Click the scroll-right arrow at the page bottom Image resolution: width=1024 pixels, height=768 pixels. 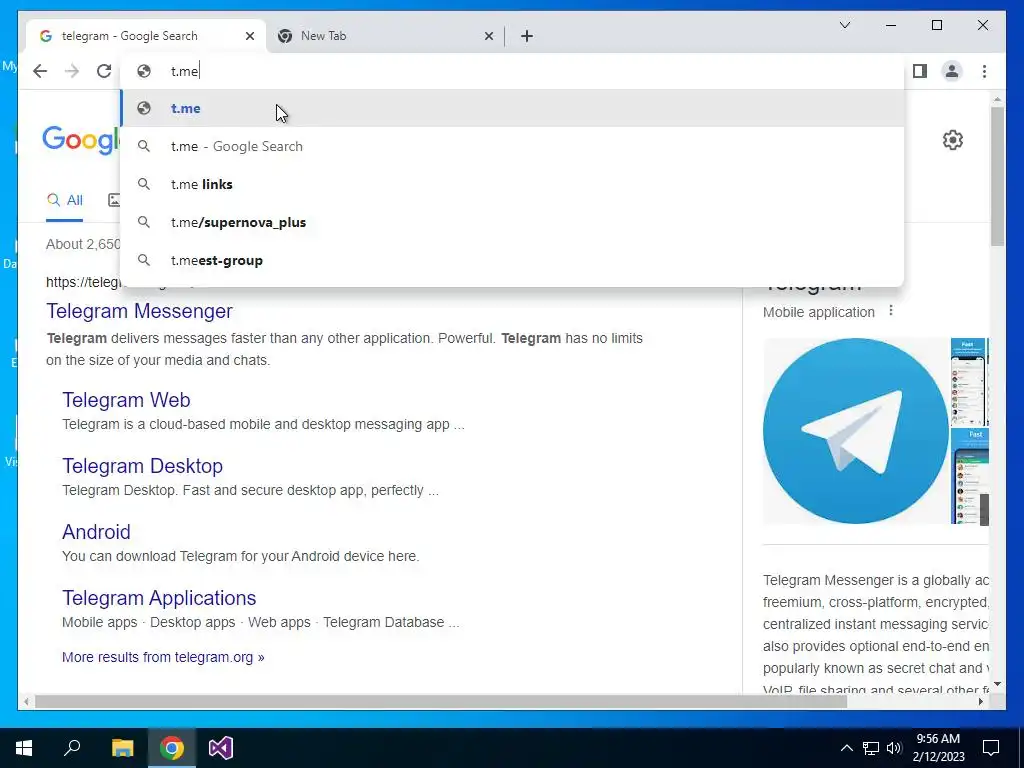[981, 701]
